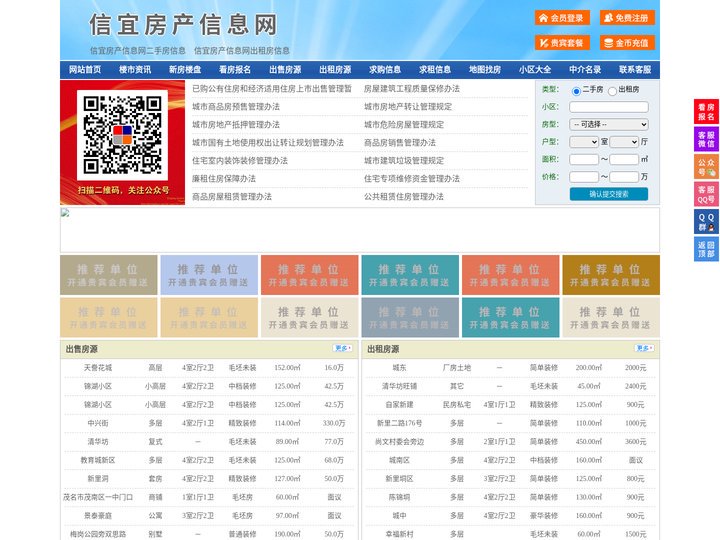The height and width of the screenshot is (540, 720).
Task: Click the QR code image
Action: pyautogui.click(x=122, y=135)
